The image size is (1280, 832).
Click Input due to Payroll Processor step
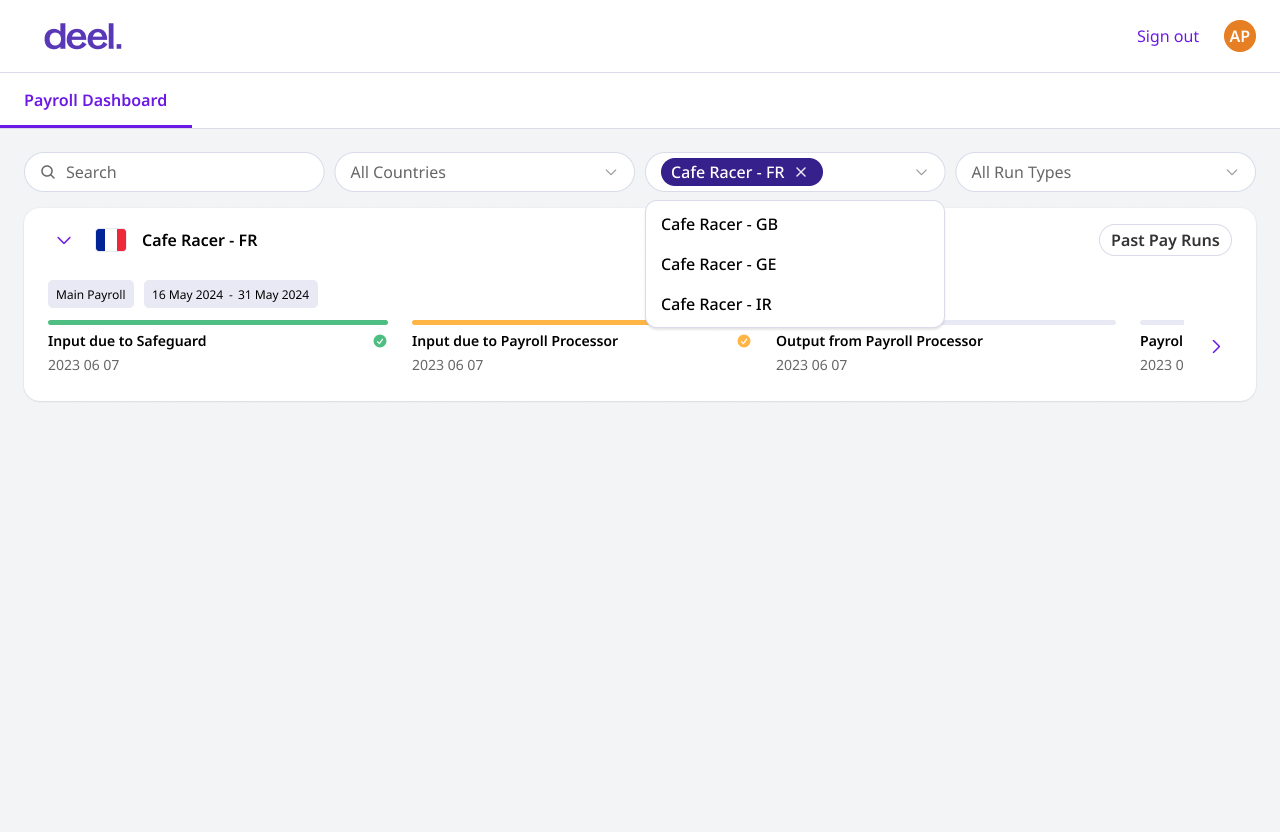[515, 341]
